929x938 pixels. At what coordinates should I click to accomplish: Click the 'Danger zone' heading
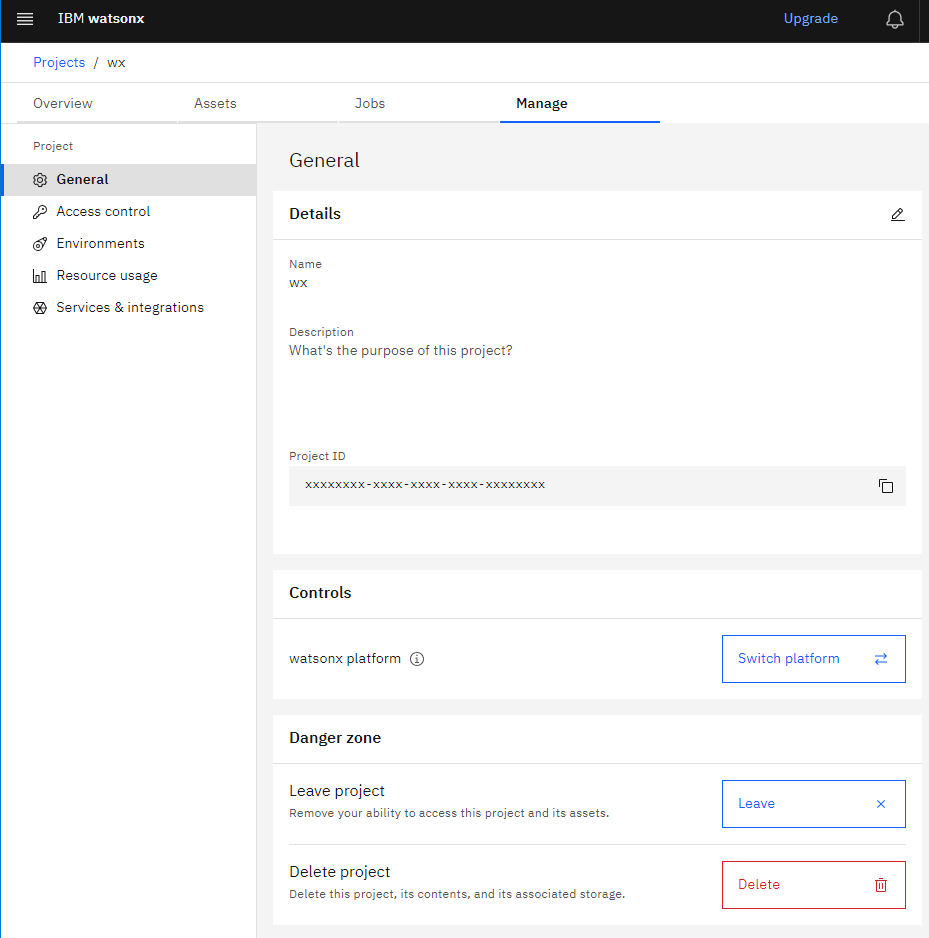click(335, 738)
